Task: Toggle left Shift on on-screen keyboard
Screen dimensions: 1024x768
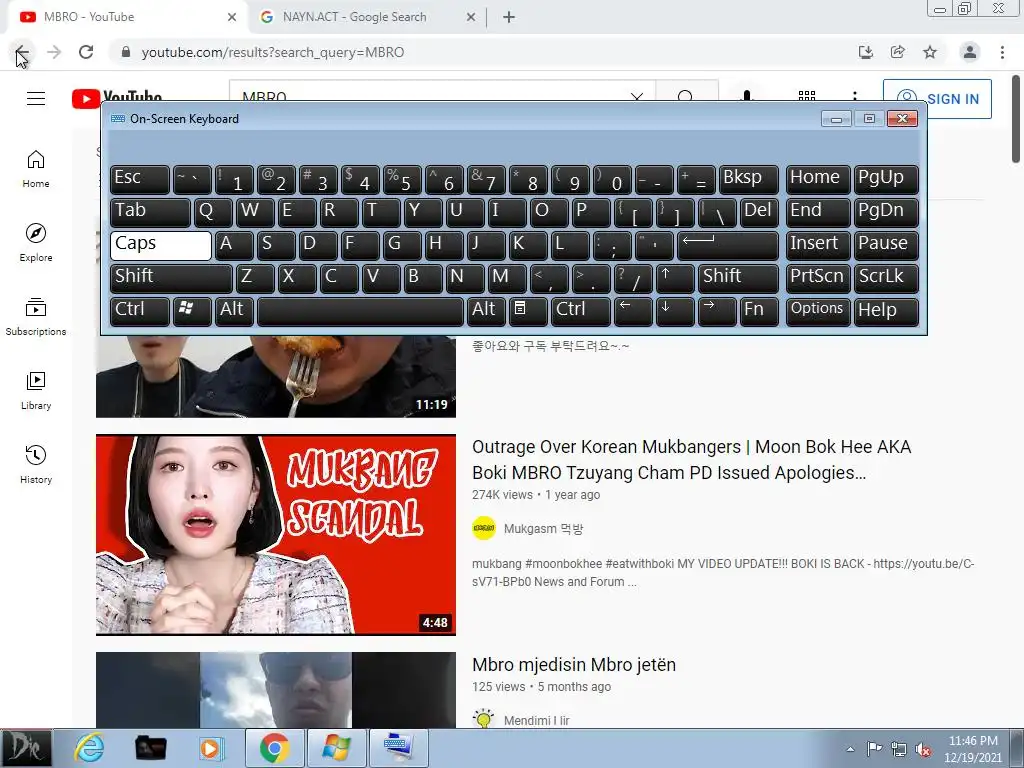Action: [x=171, y=278]
